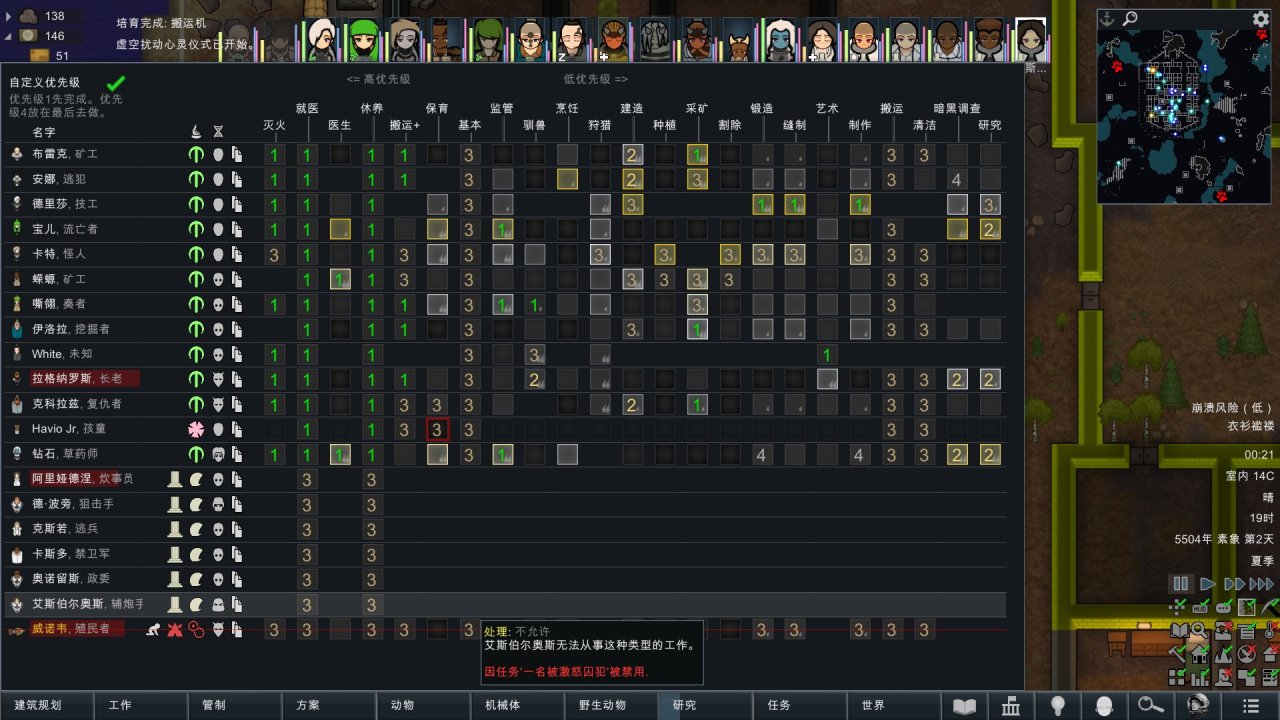Click xenotype icon in 钻石 row

click(218, 455)
